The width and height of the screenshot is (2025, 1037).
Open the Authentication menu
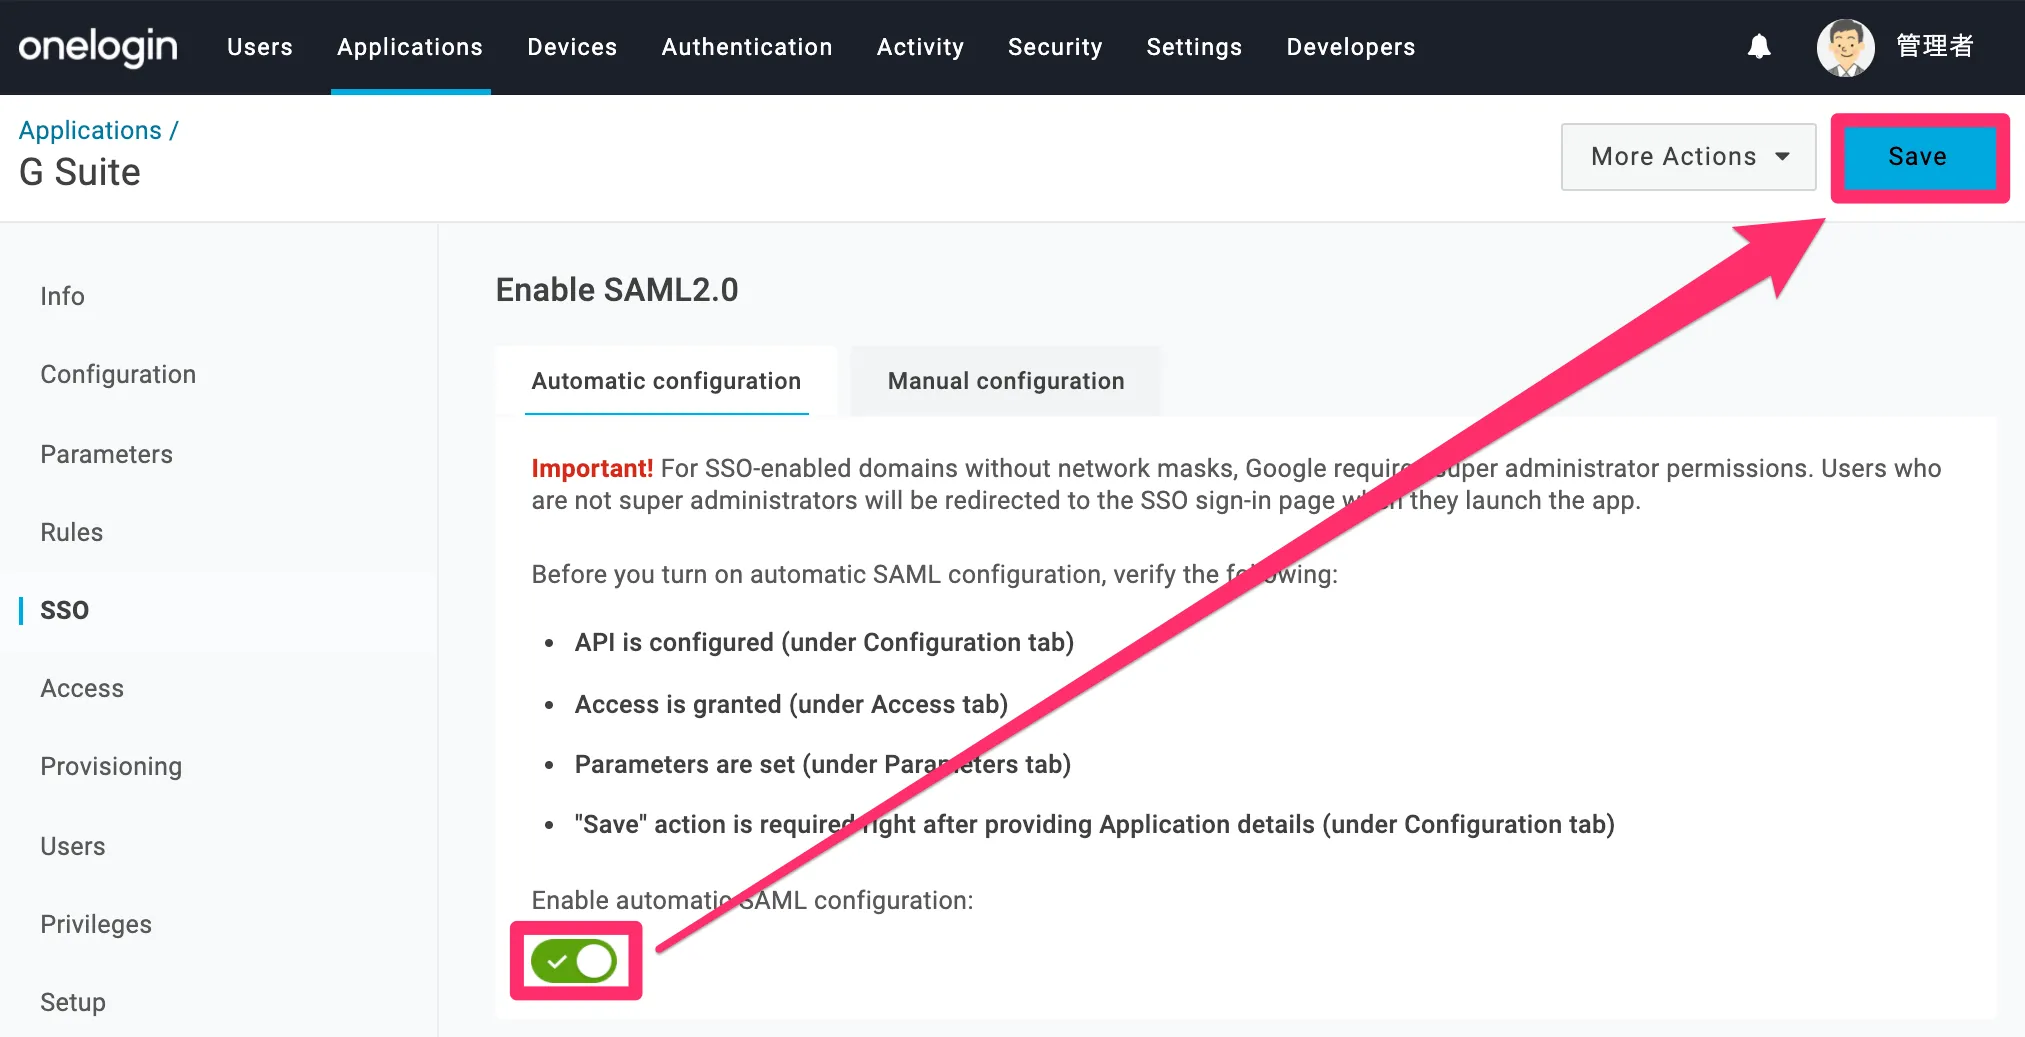[747, 47]
